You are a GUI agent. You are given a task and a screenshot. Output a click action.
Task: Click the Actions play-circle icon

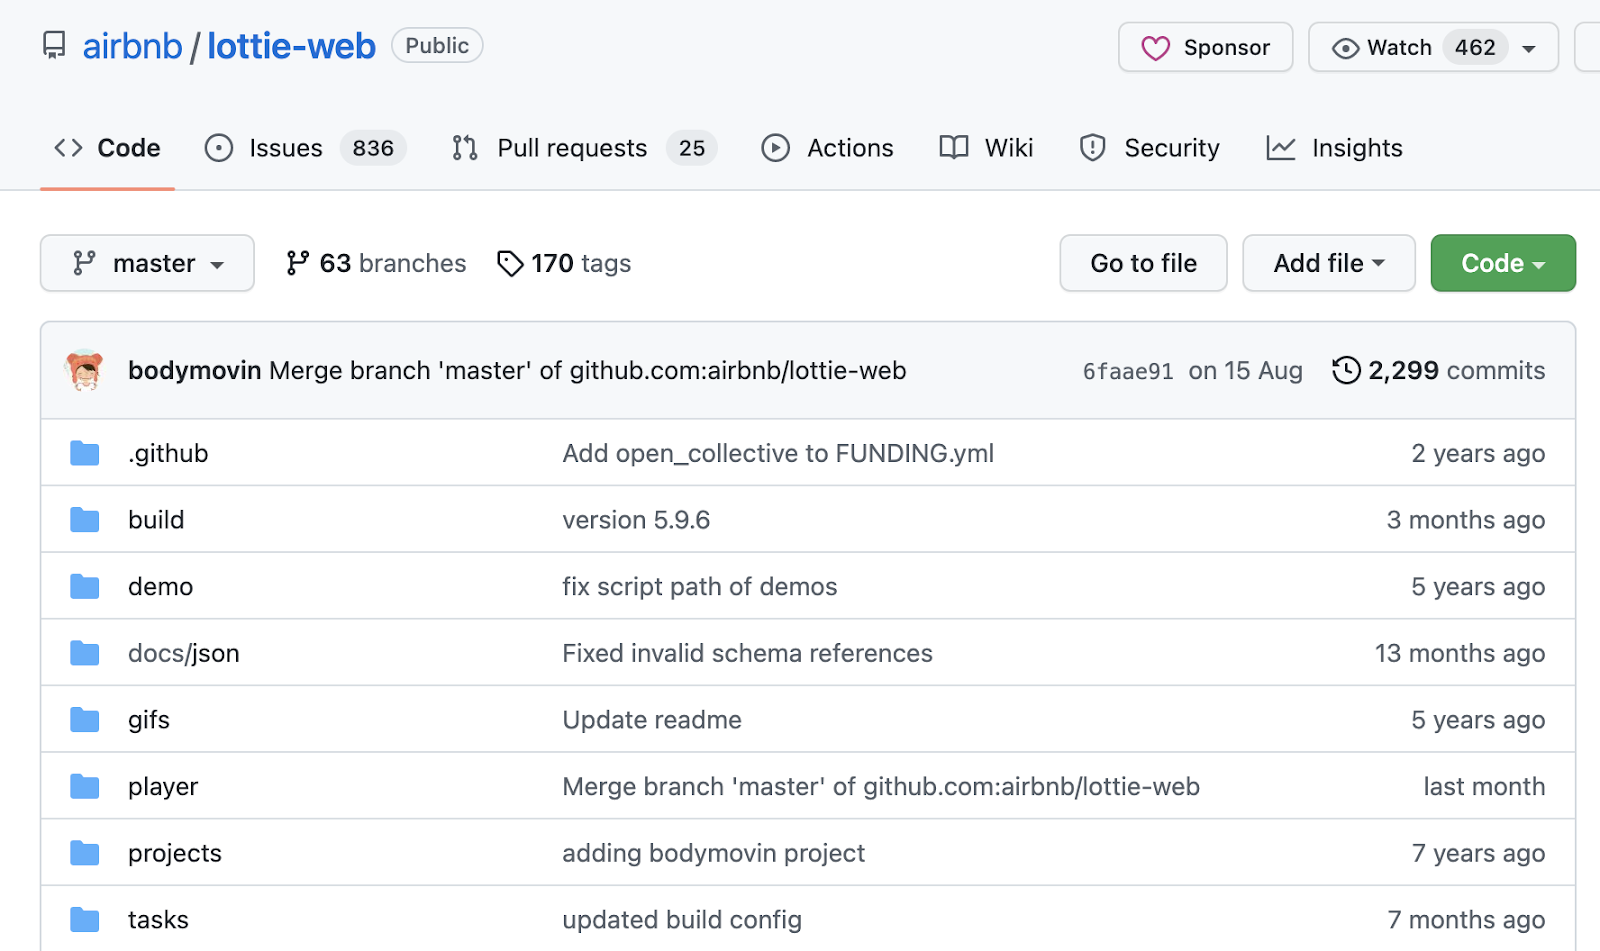[x=775, y=148]
